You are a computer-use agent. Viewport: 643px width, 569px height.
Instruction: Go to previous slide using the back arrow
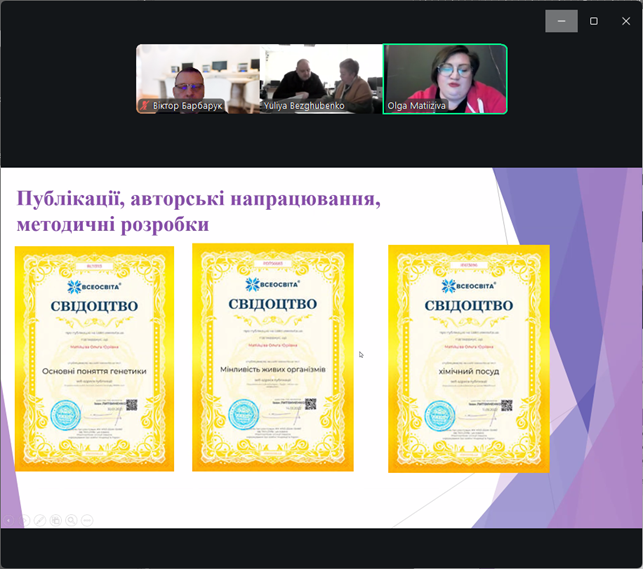tap(8, 521)
